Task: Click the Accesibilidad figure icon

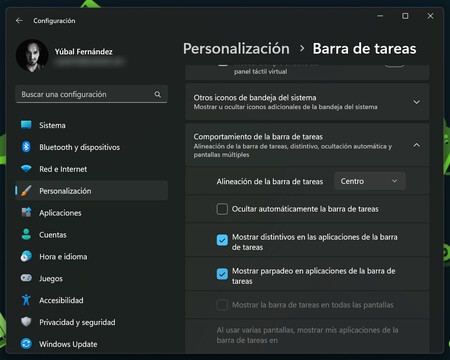Action: 26,300
